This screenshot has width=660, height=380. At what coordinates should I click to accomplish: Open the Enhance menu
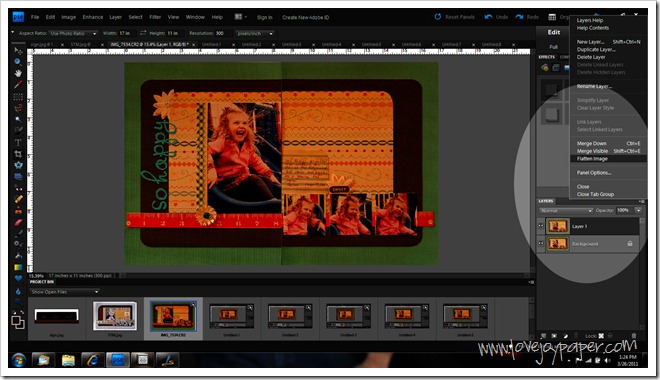93,17
